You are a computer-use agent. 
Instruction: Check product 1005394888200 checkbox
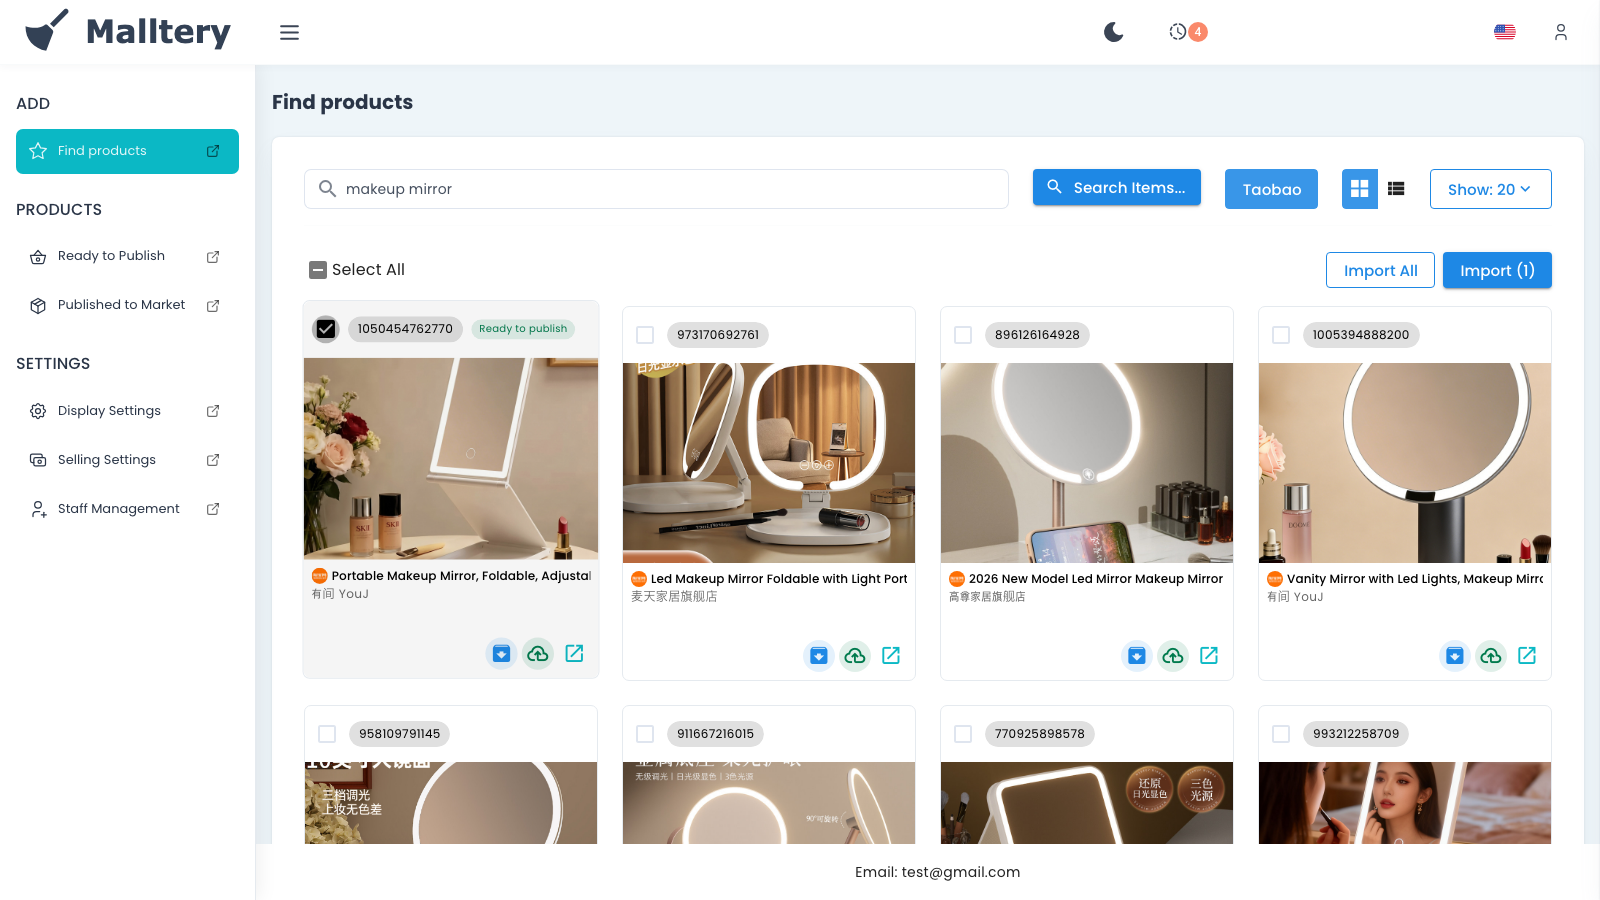coord(1281,335)
